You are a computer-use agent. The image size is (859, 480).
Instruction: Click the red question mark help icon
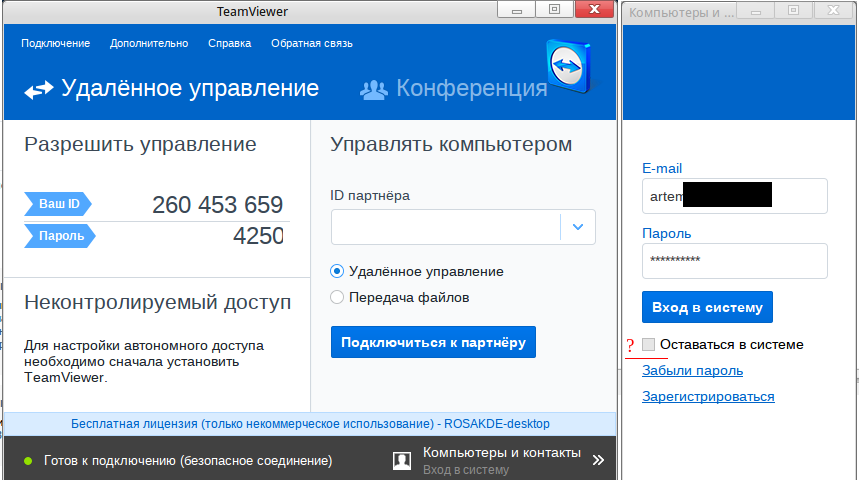coord(630,345)
